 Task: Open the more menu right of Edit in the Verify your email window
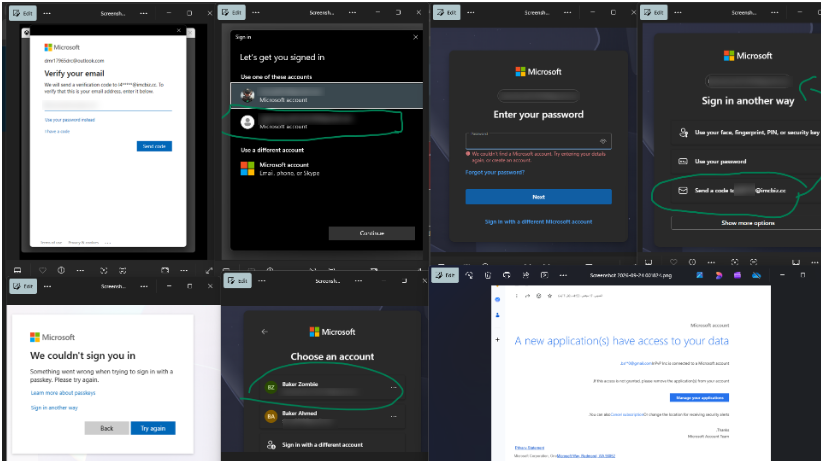tap(47, 13)
